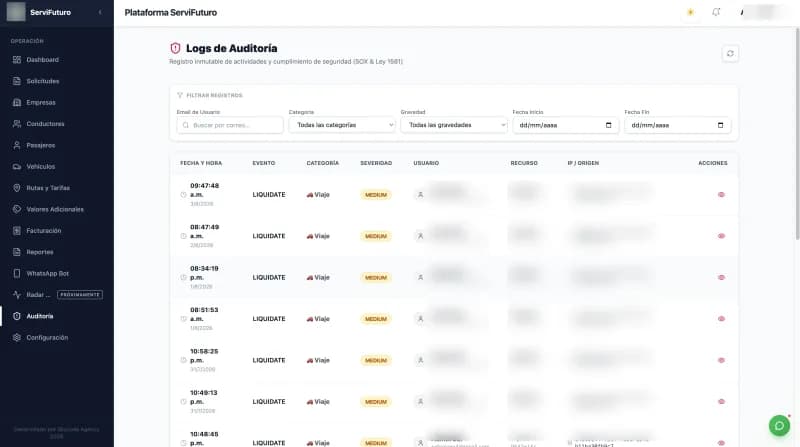Open the green chat support button
The image size is (800, 447).
tap(779, 426)
